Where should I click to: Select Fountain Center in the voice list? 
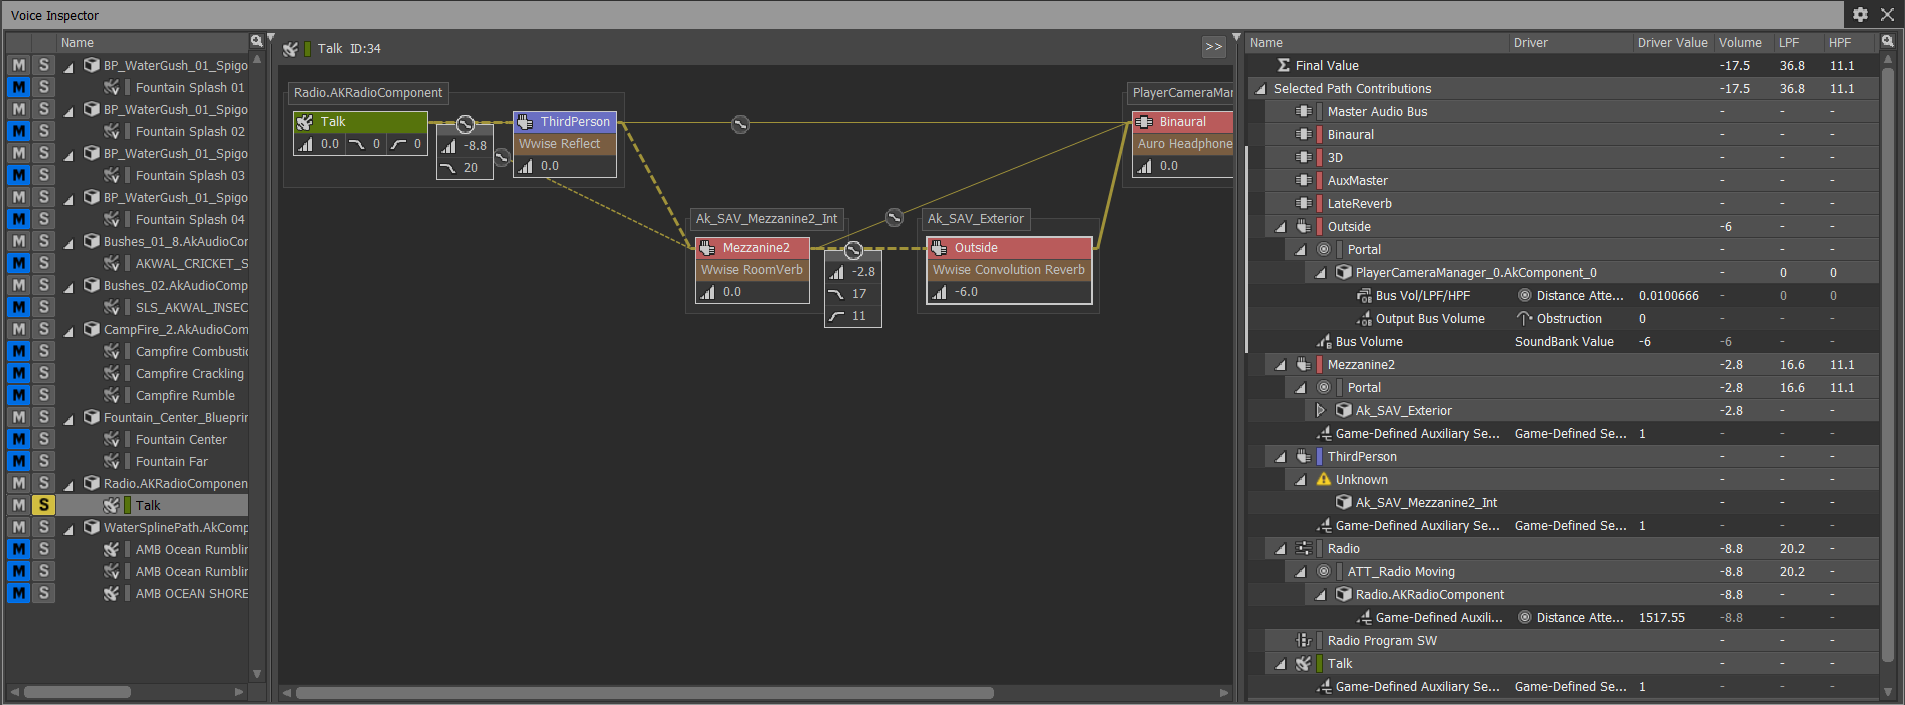tap(181, 440)
